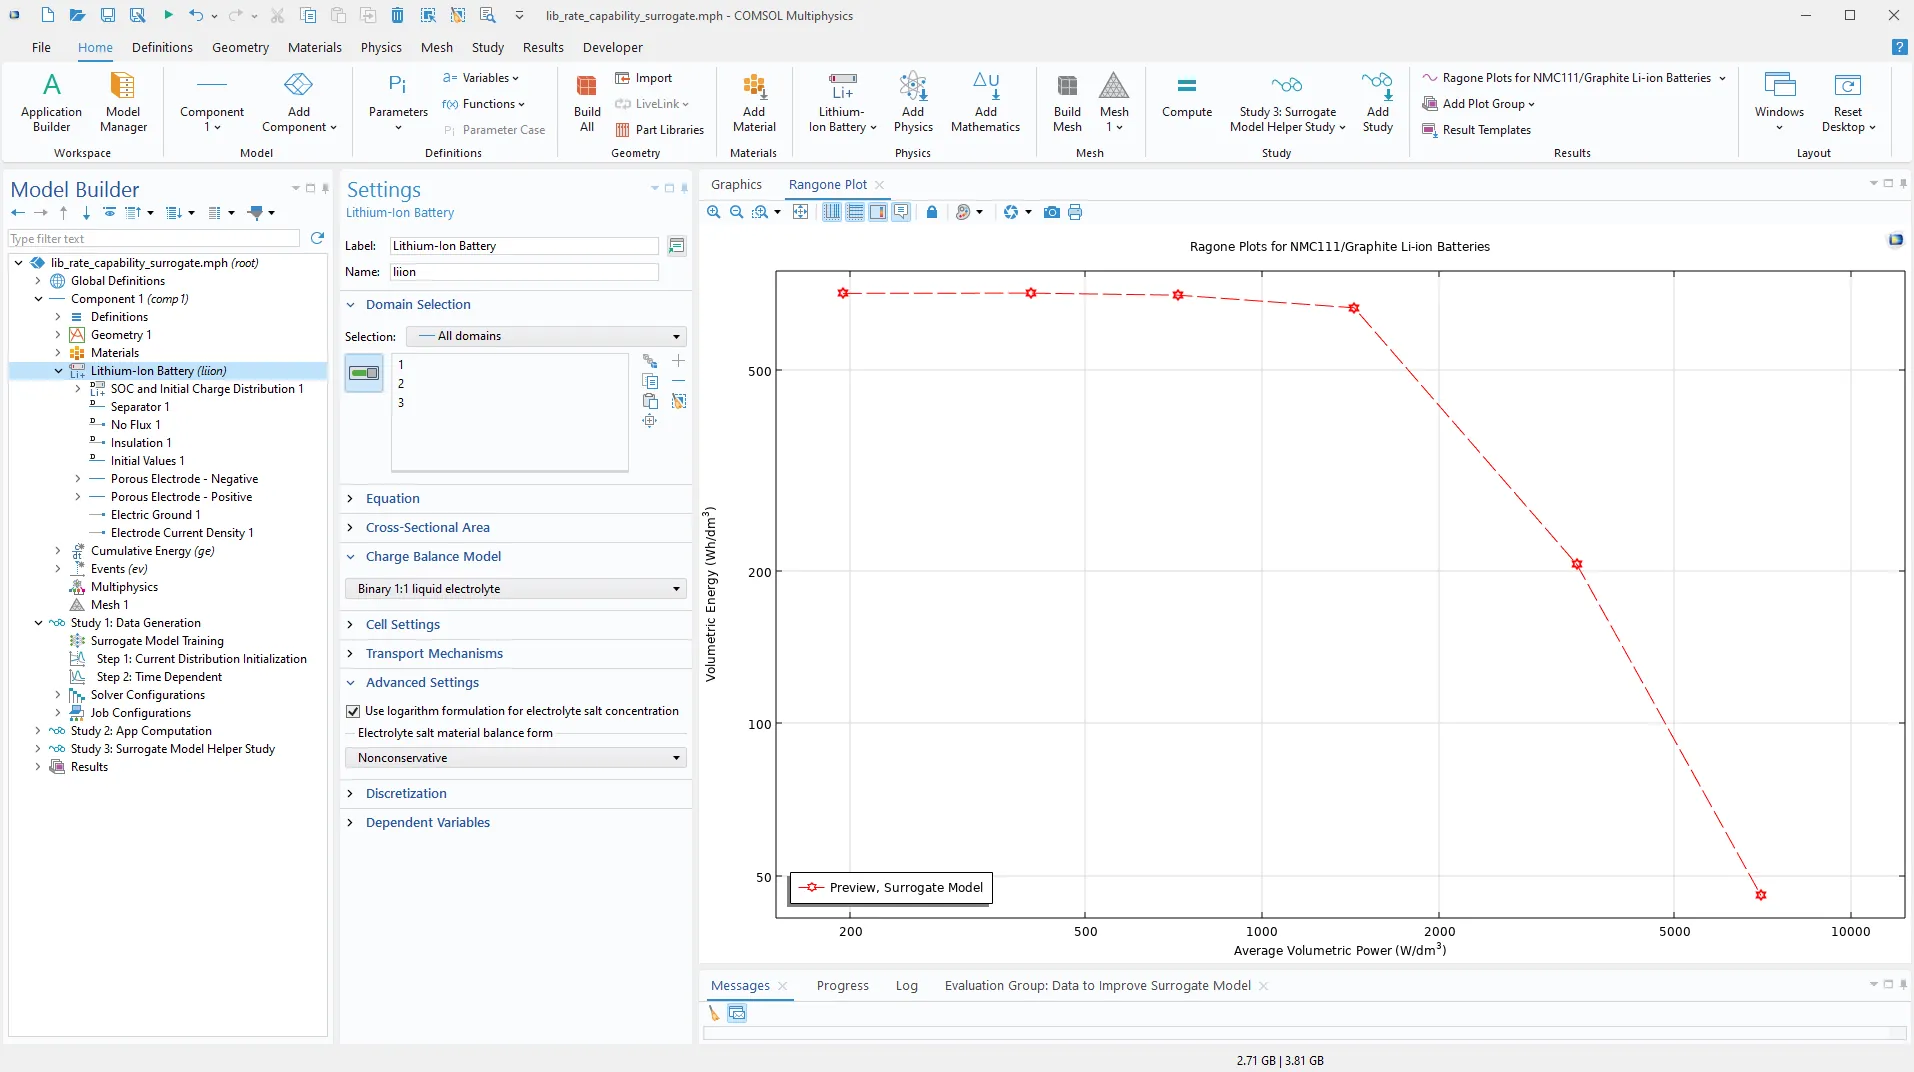Click Add Plot Group button
The width and height of the screenshot is (1914, 1072).
click(1483, 104)
